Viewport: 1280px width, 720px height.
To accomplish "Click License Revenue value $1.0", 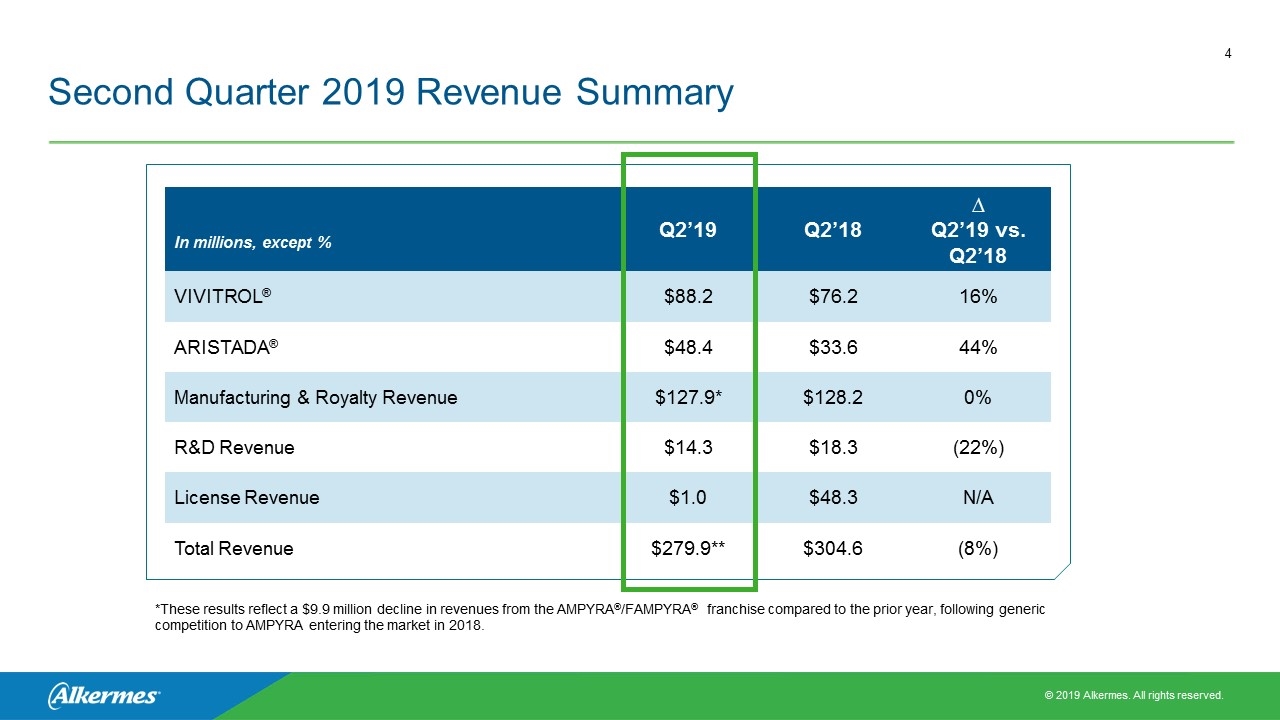I will click(688, 497).
